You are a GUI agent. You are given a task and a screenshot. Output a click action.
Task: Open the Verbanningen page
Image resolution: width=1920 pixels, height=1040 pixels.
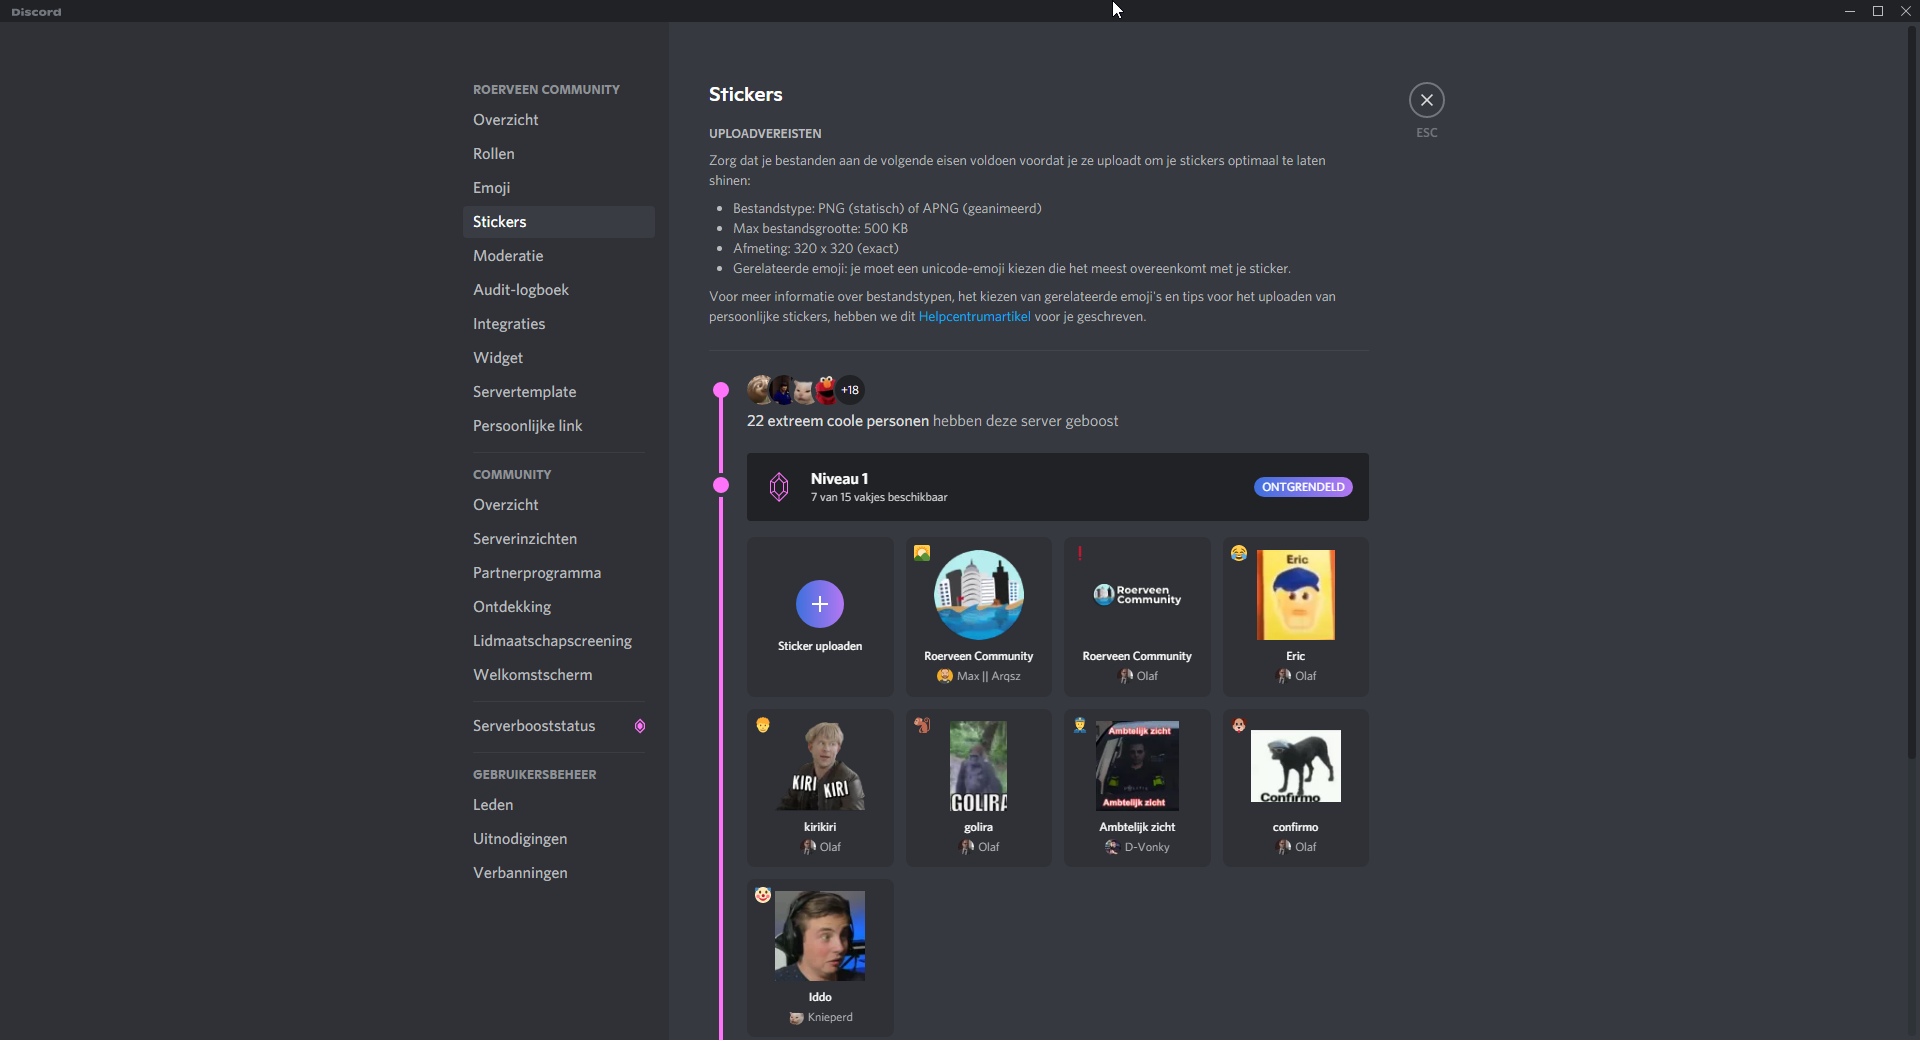(520, 873)
